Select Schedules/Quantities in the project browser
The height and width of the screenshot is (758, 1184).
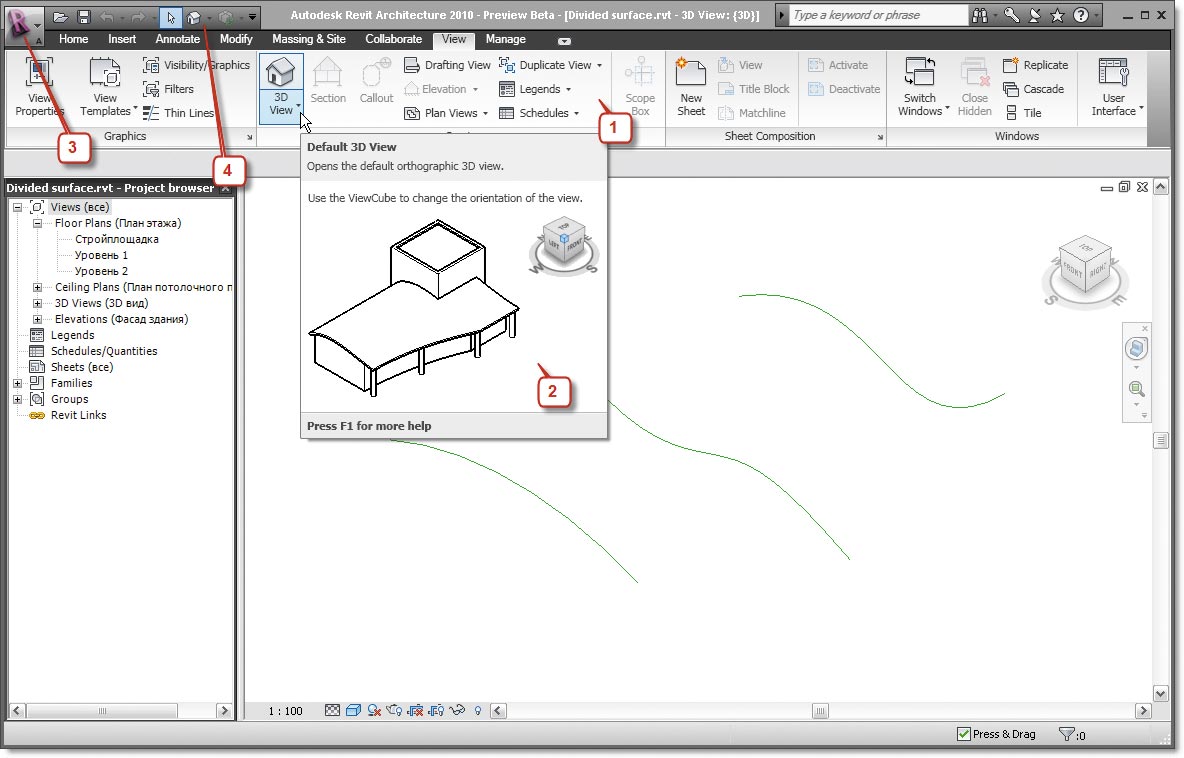coord(103,351)
